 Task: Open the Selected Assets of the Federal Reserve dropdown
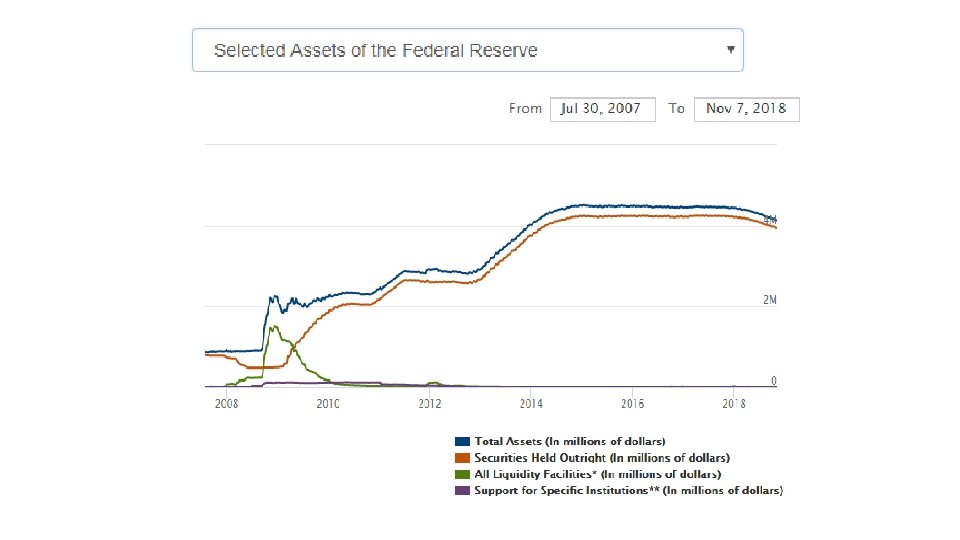[467, 50]
